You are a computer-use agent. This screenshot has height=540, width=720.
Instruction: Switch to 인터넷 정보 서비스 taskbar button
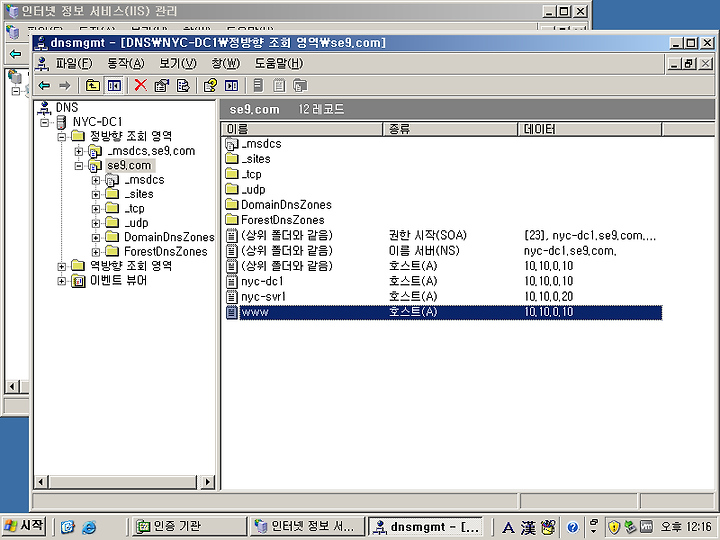point(307,526)
